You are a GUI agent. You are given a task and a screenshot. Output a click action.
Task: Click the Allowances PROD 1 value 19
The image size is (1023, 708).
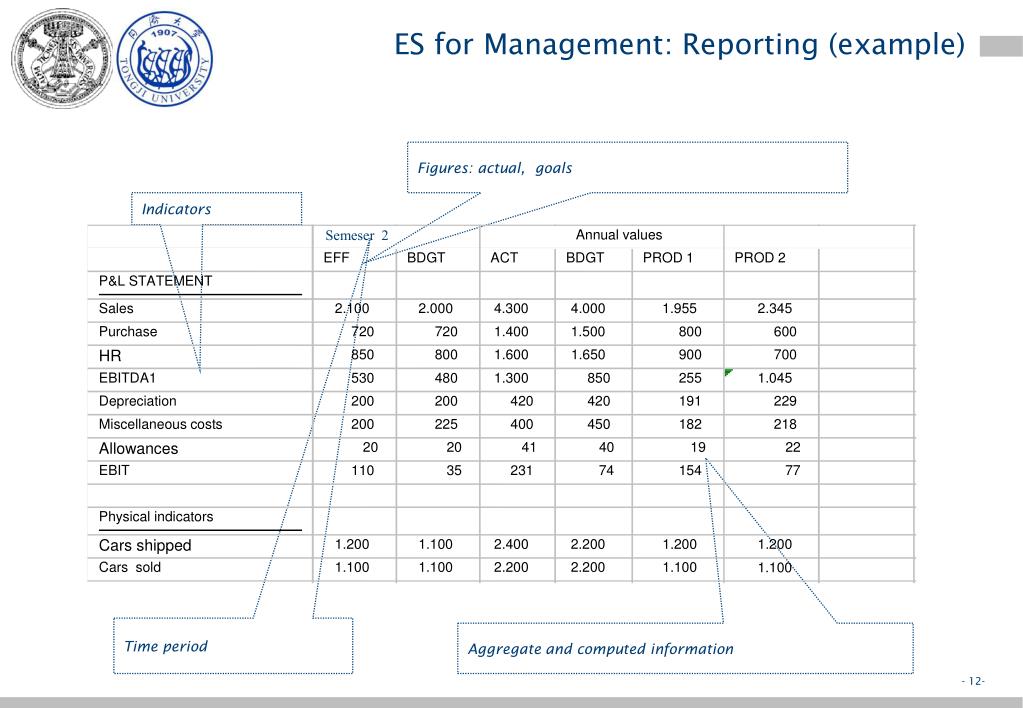tap(698, 447)
